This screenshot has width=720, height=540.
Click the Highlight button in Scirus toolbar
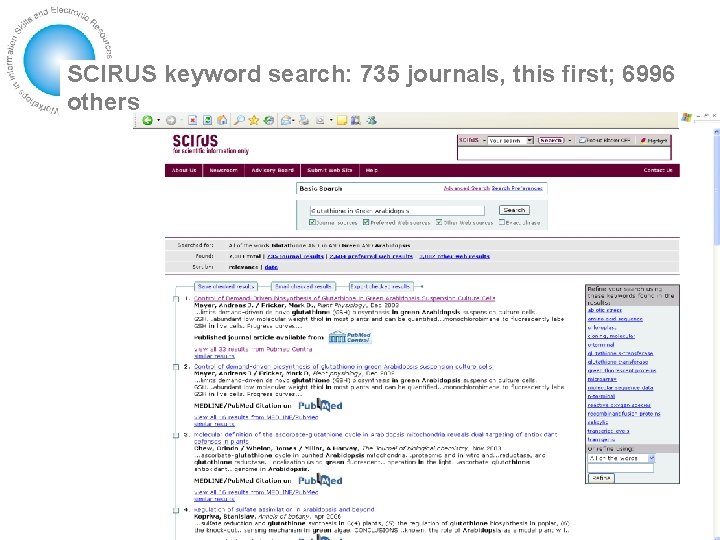[654, 141]
